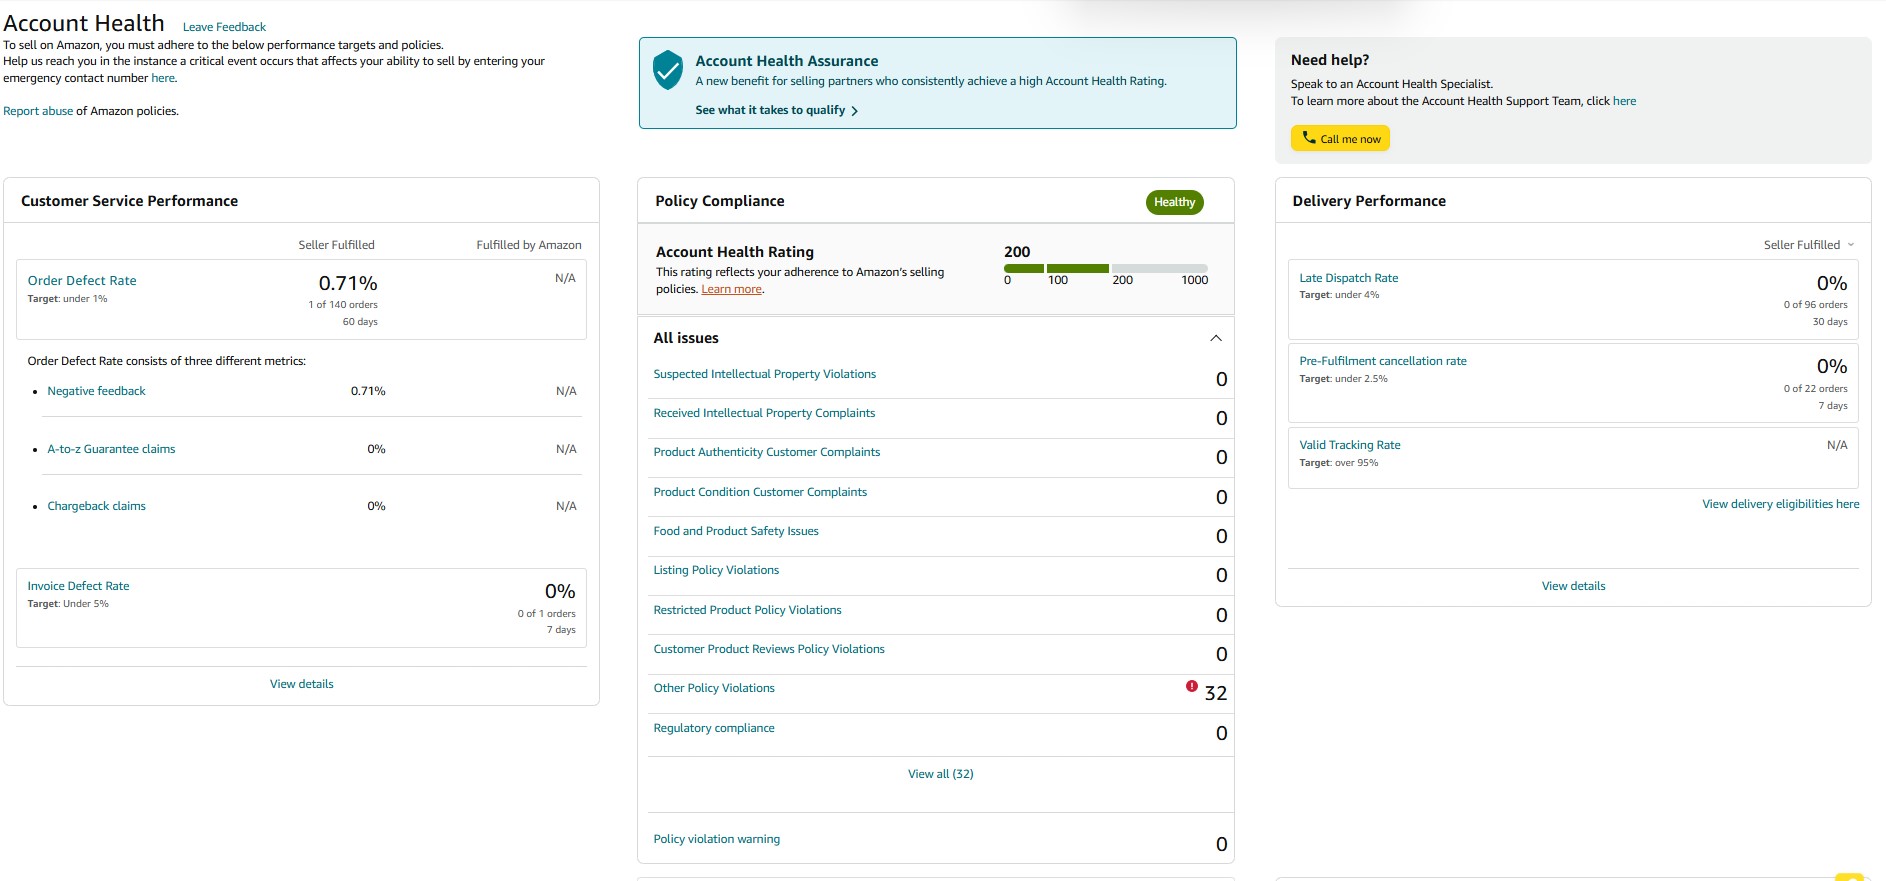Collapse the All issues section
This screenshot has height=881, width=1886.
(x=1216, y=338)
